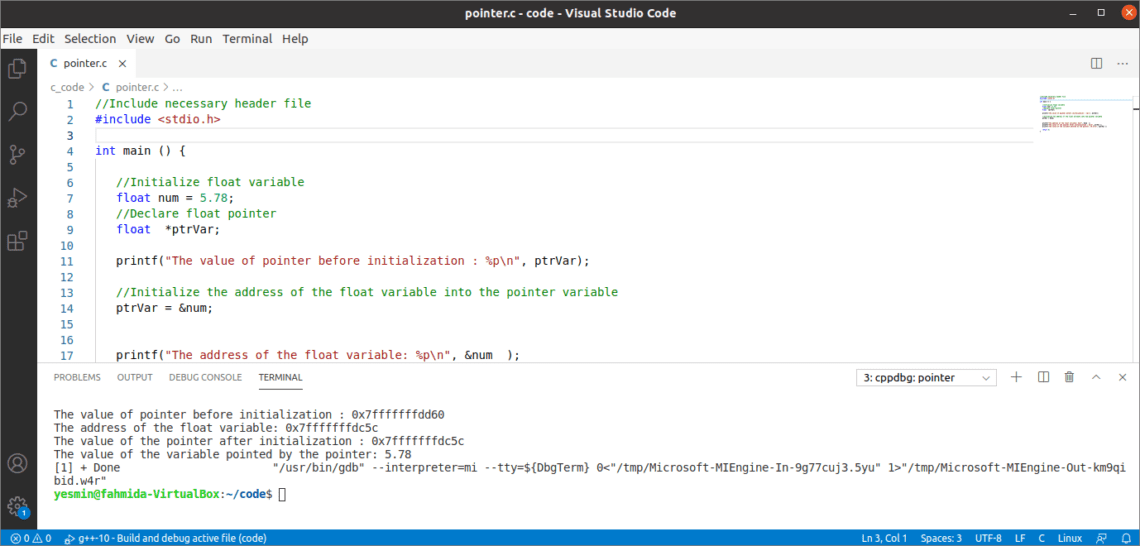Open the Extensions view
This screenshot has height=546, width=1140.
point(17,241)
